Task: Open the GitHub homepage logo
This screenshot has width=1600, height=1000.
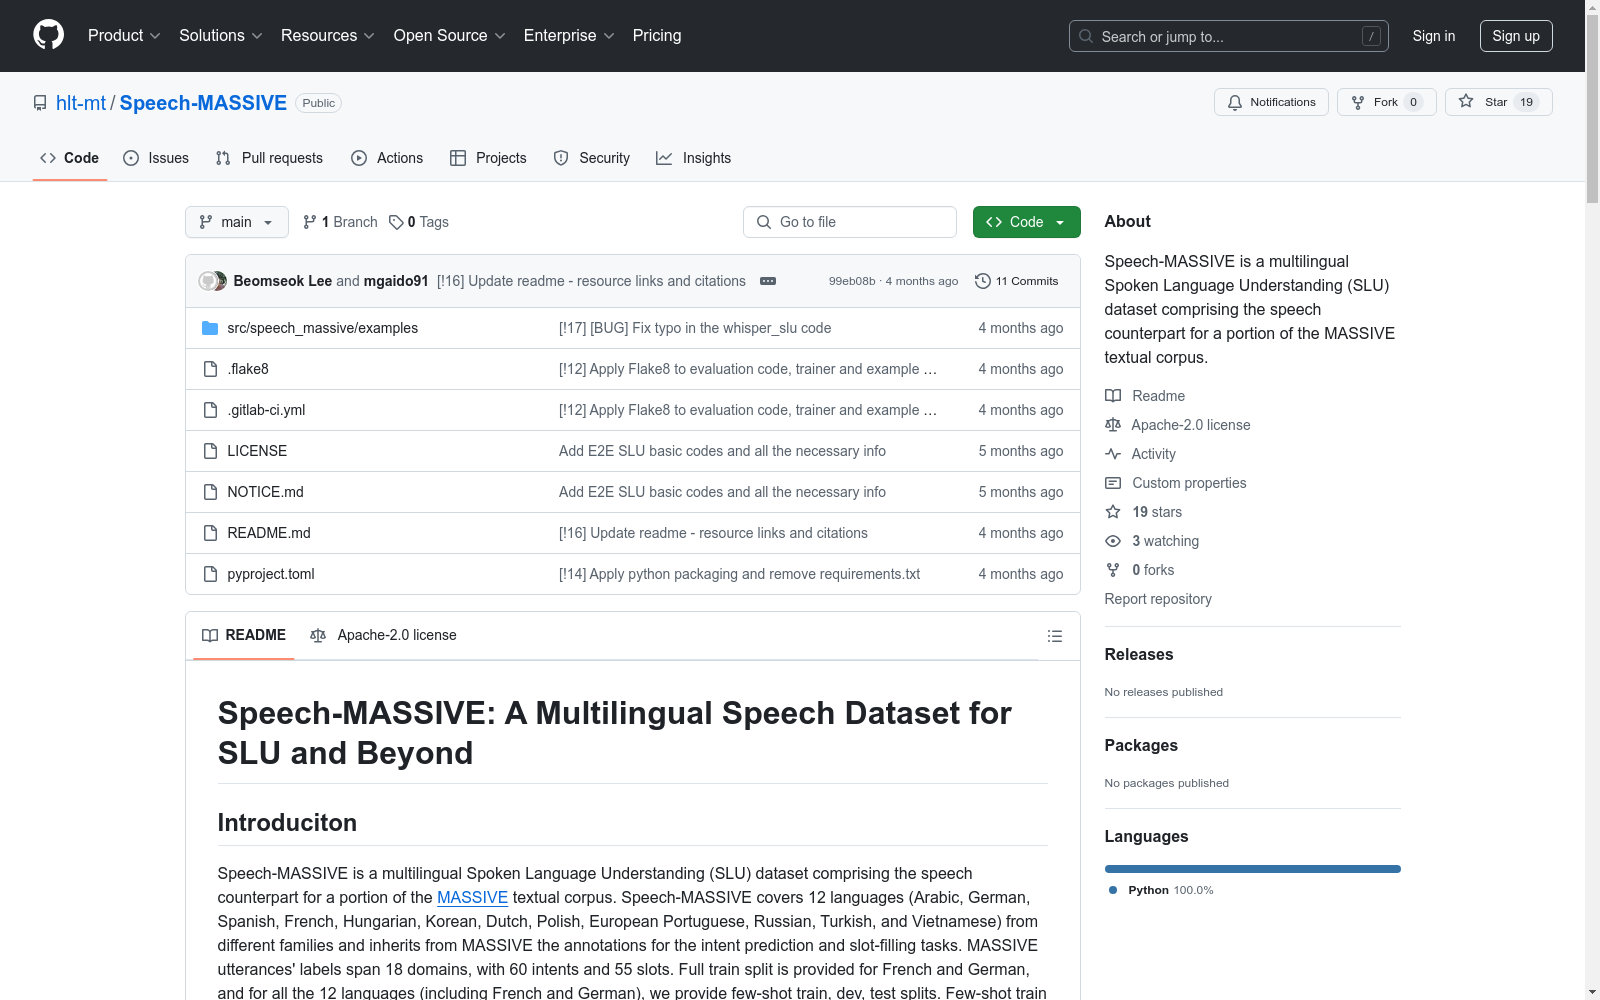Action: [48, 35]
